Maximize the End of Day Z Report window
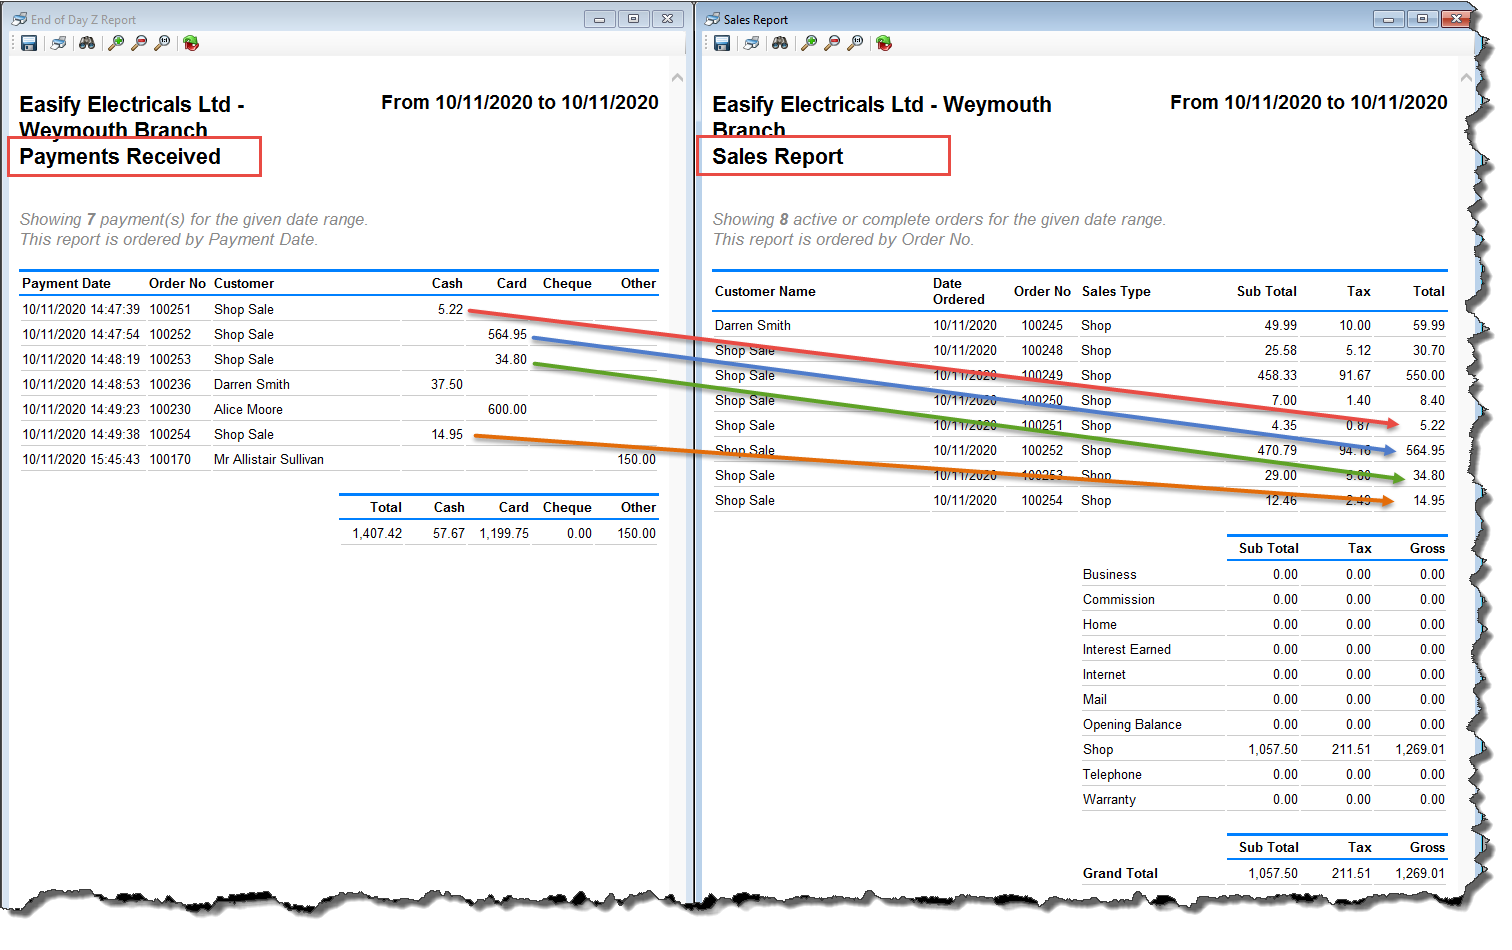The height and width of the screenshot is (950, 1512). 633,19
